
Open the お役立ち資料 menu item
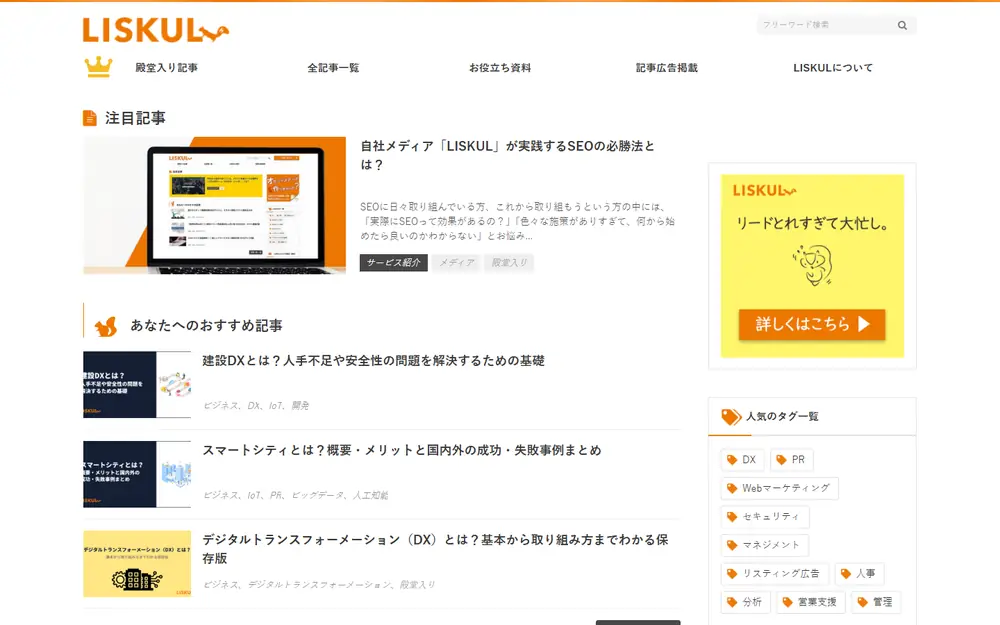click(500, 68)
